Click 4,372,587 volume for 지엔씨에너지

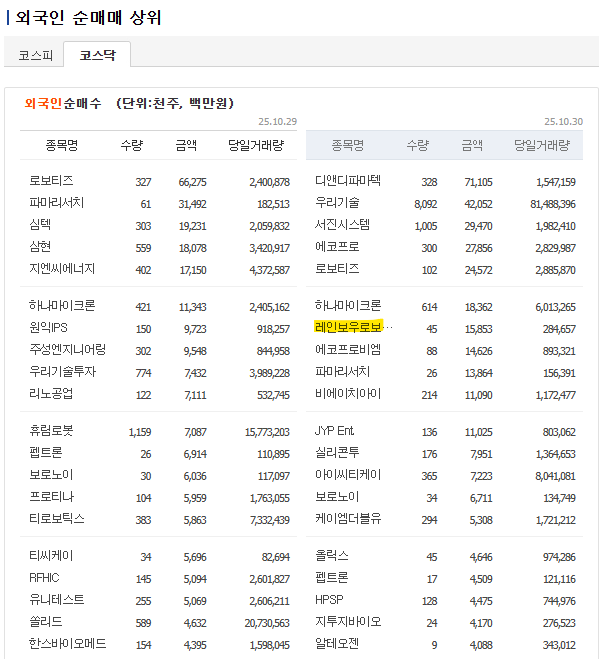(x=269, y=270)
